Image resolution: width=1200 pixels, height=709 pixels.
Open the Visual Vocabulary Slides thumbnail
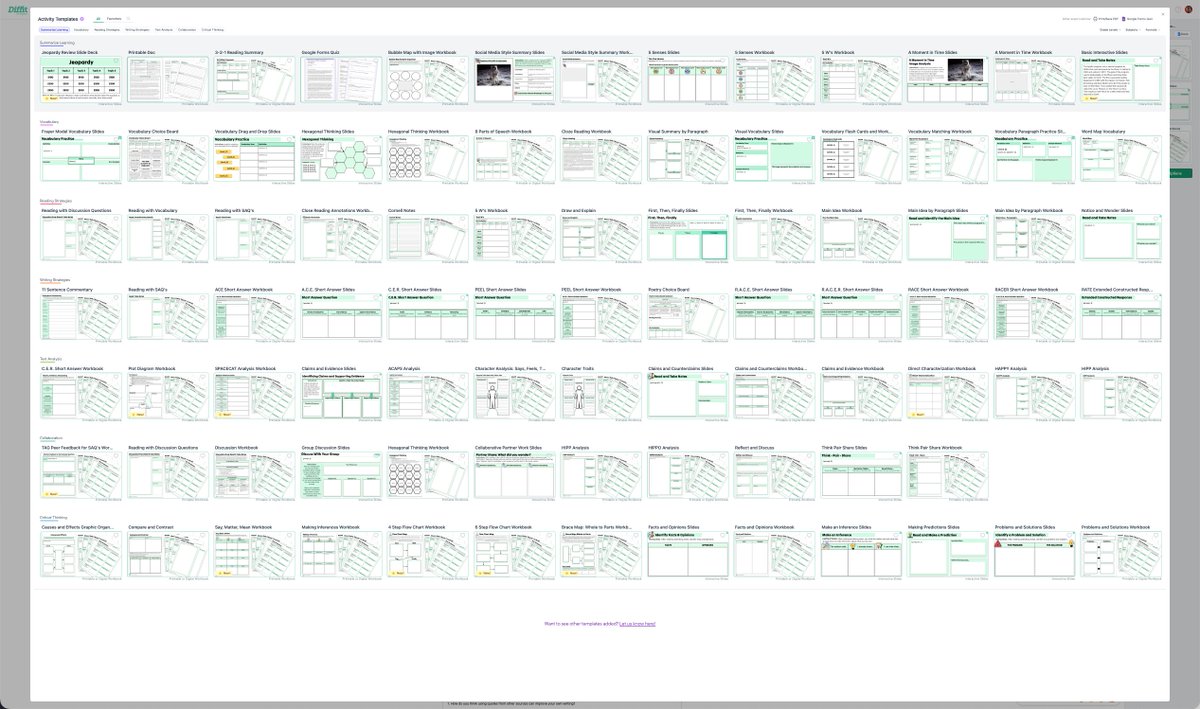pyautogui.click(x=775, y=158)
